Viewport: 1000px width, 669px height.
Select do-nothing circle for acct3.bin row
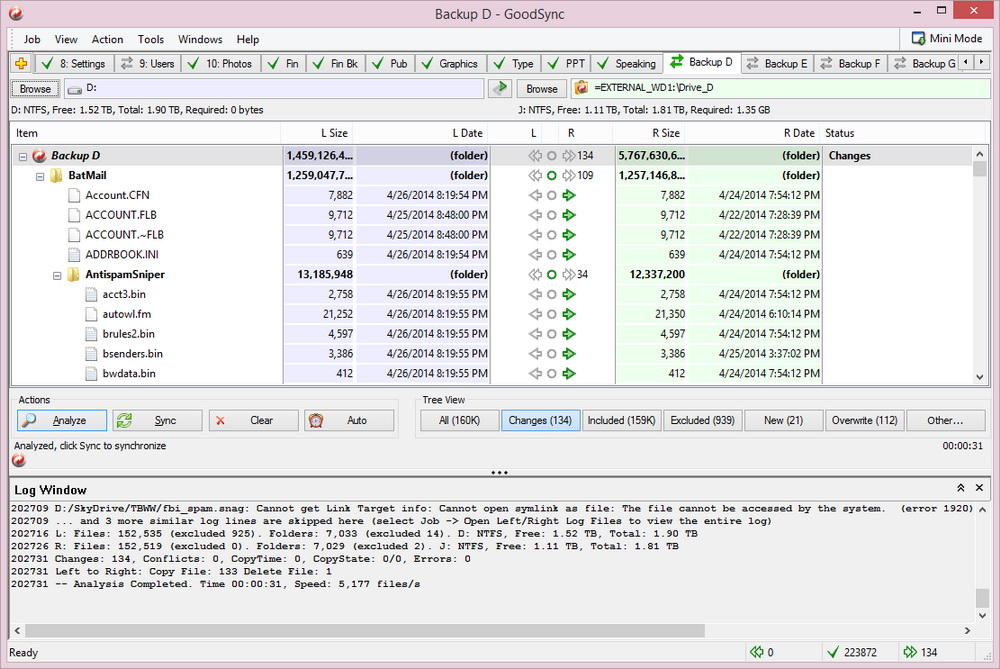tap(552, 294)
